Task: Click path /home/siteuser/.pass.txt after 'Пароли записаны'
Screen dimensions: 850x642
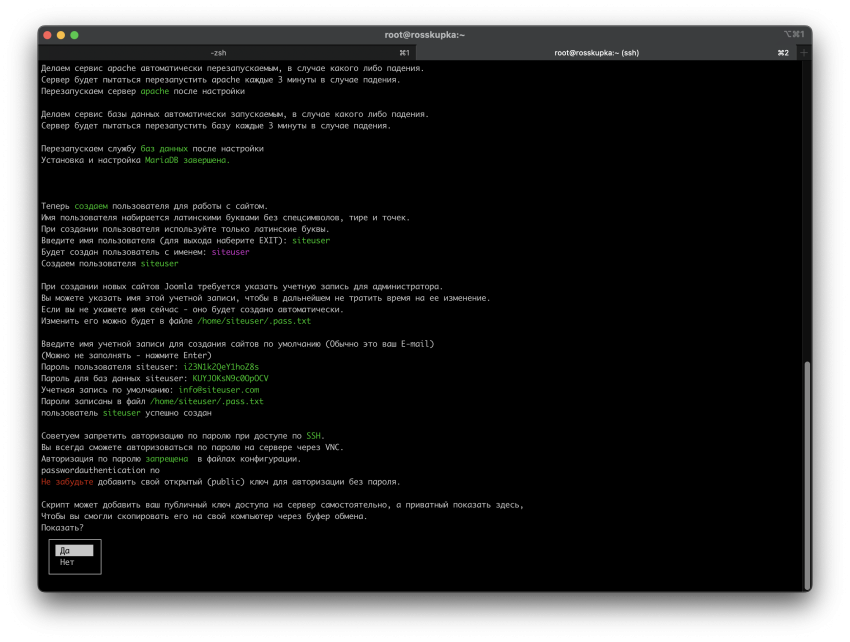Action: click(207, 401)
